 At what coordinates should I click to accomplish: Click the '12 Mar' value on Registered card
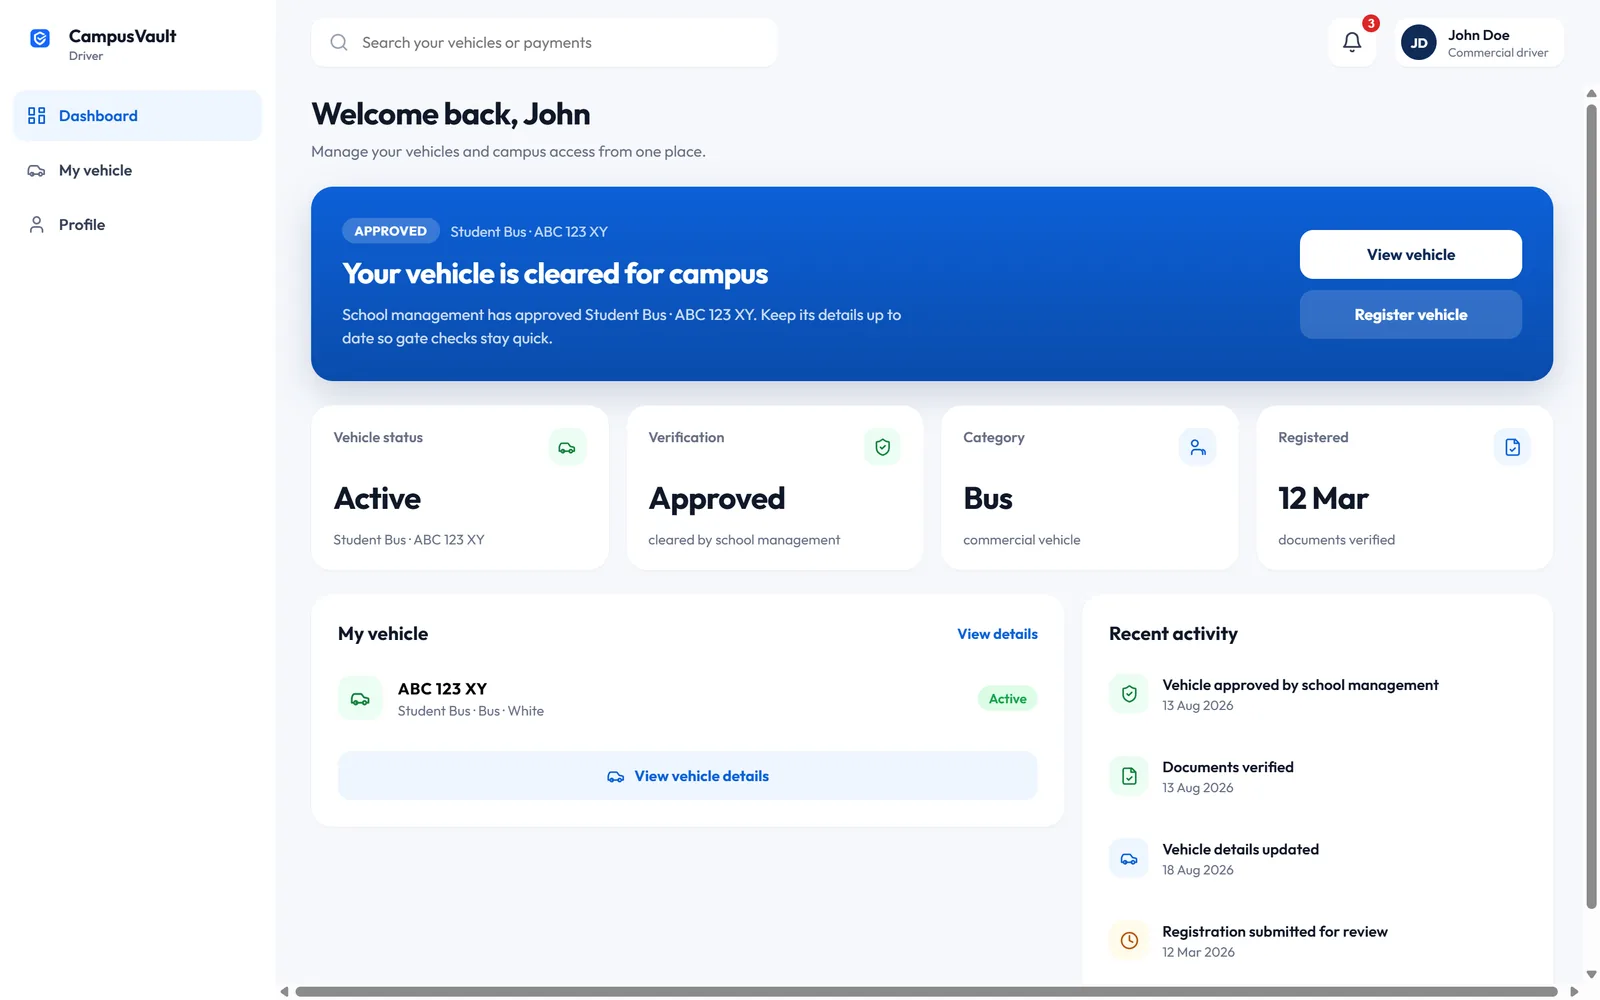pyautogui.click(x=1323, y=498)
